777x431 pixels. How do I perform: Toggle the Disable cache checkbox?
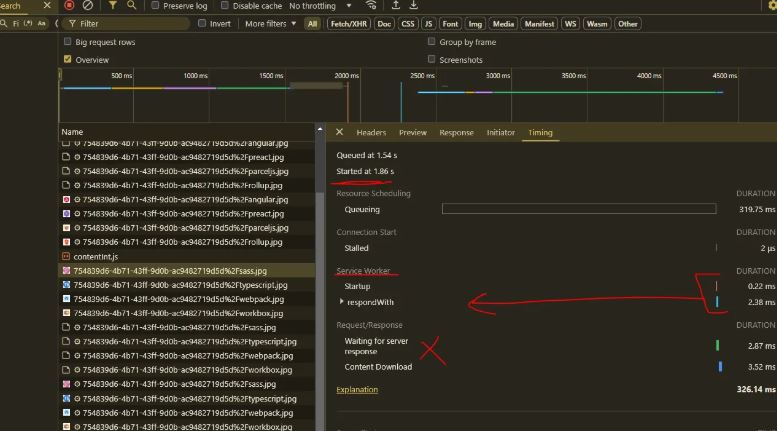coord(225,6)
